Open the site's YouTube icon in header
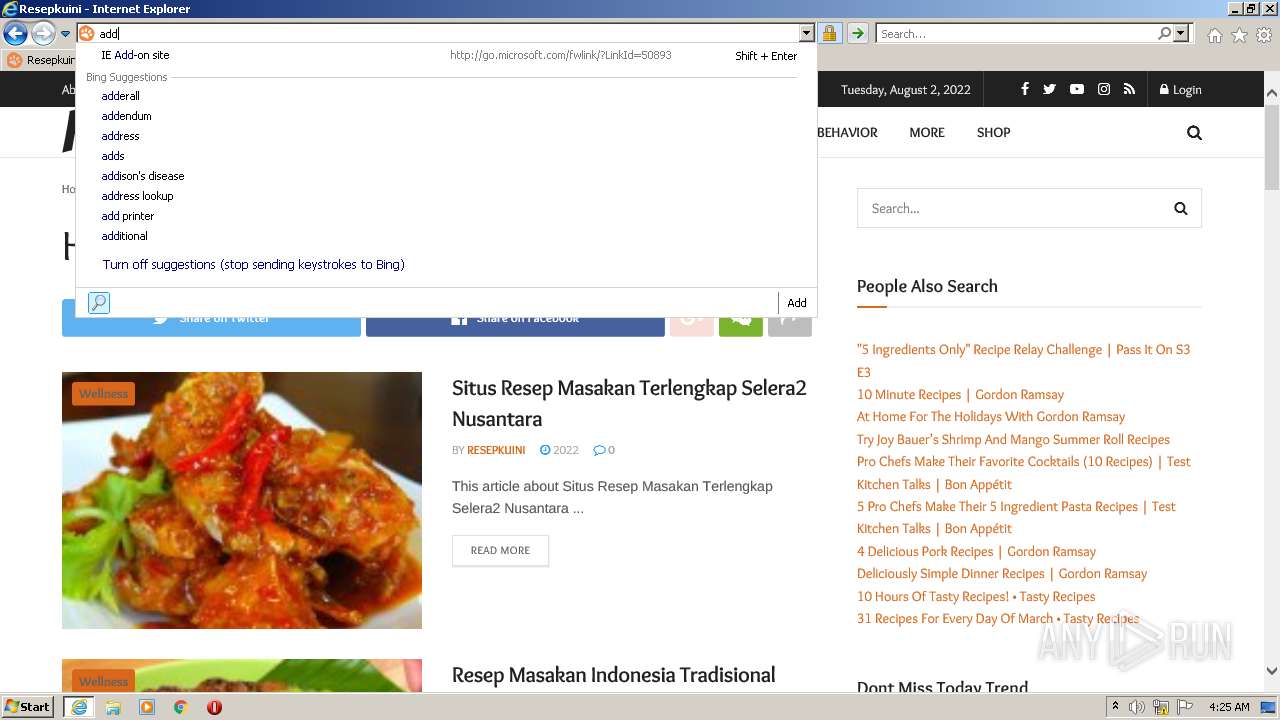The image size is (1280, 720). pos(1076,89)
